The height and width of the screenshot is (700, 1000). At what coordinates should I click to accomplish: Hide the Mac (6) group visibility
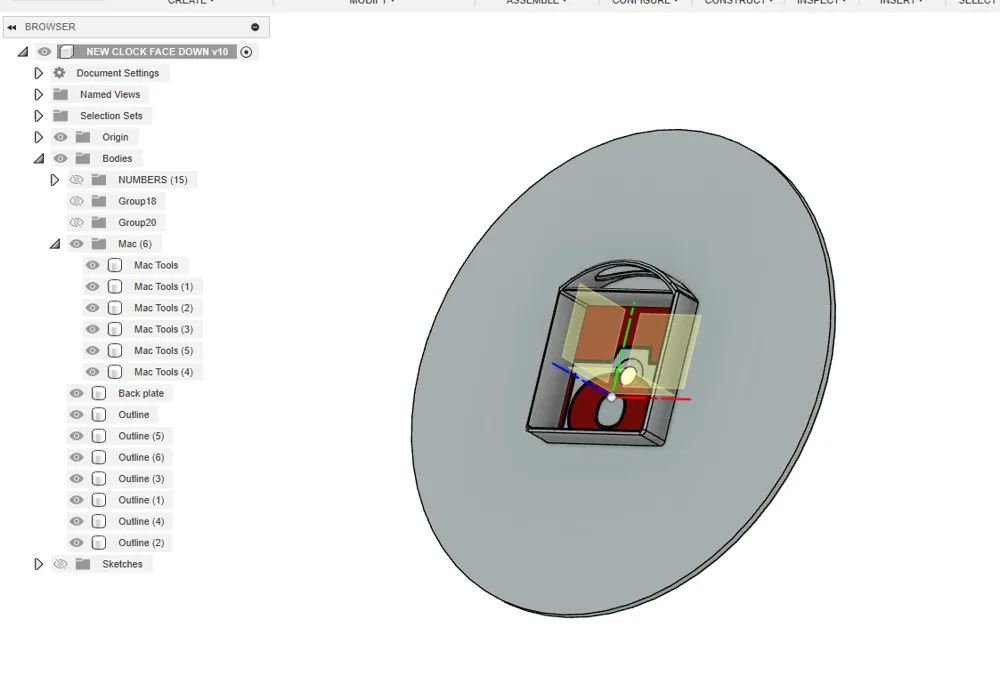pos(76,243)
